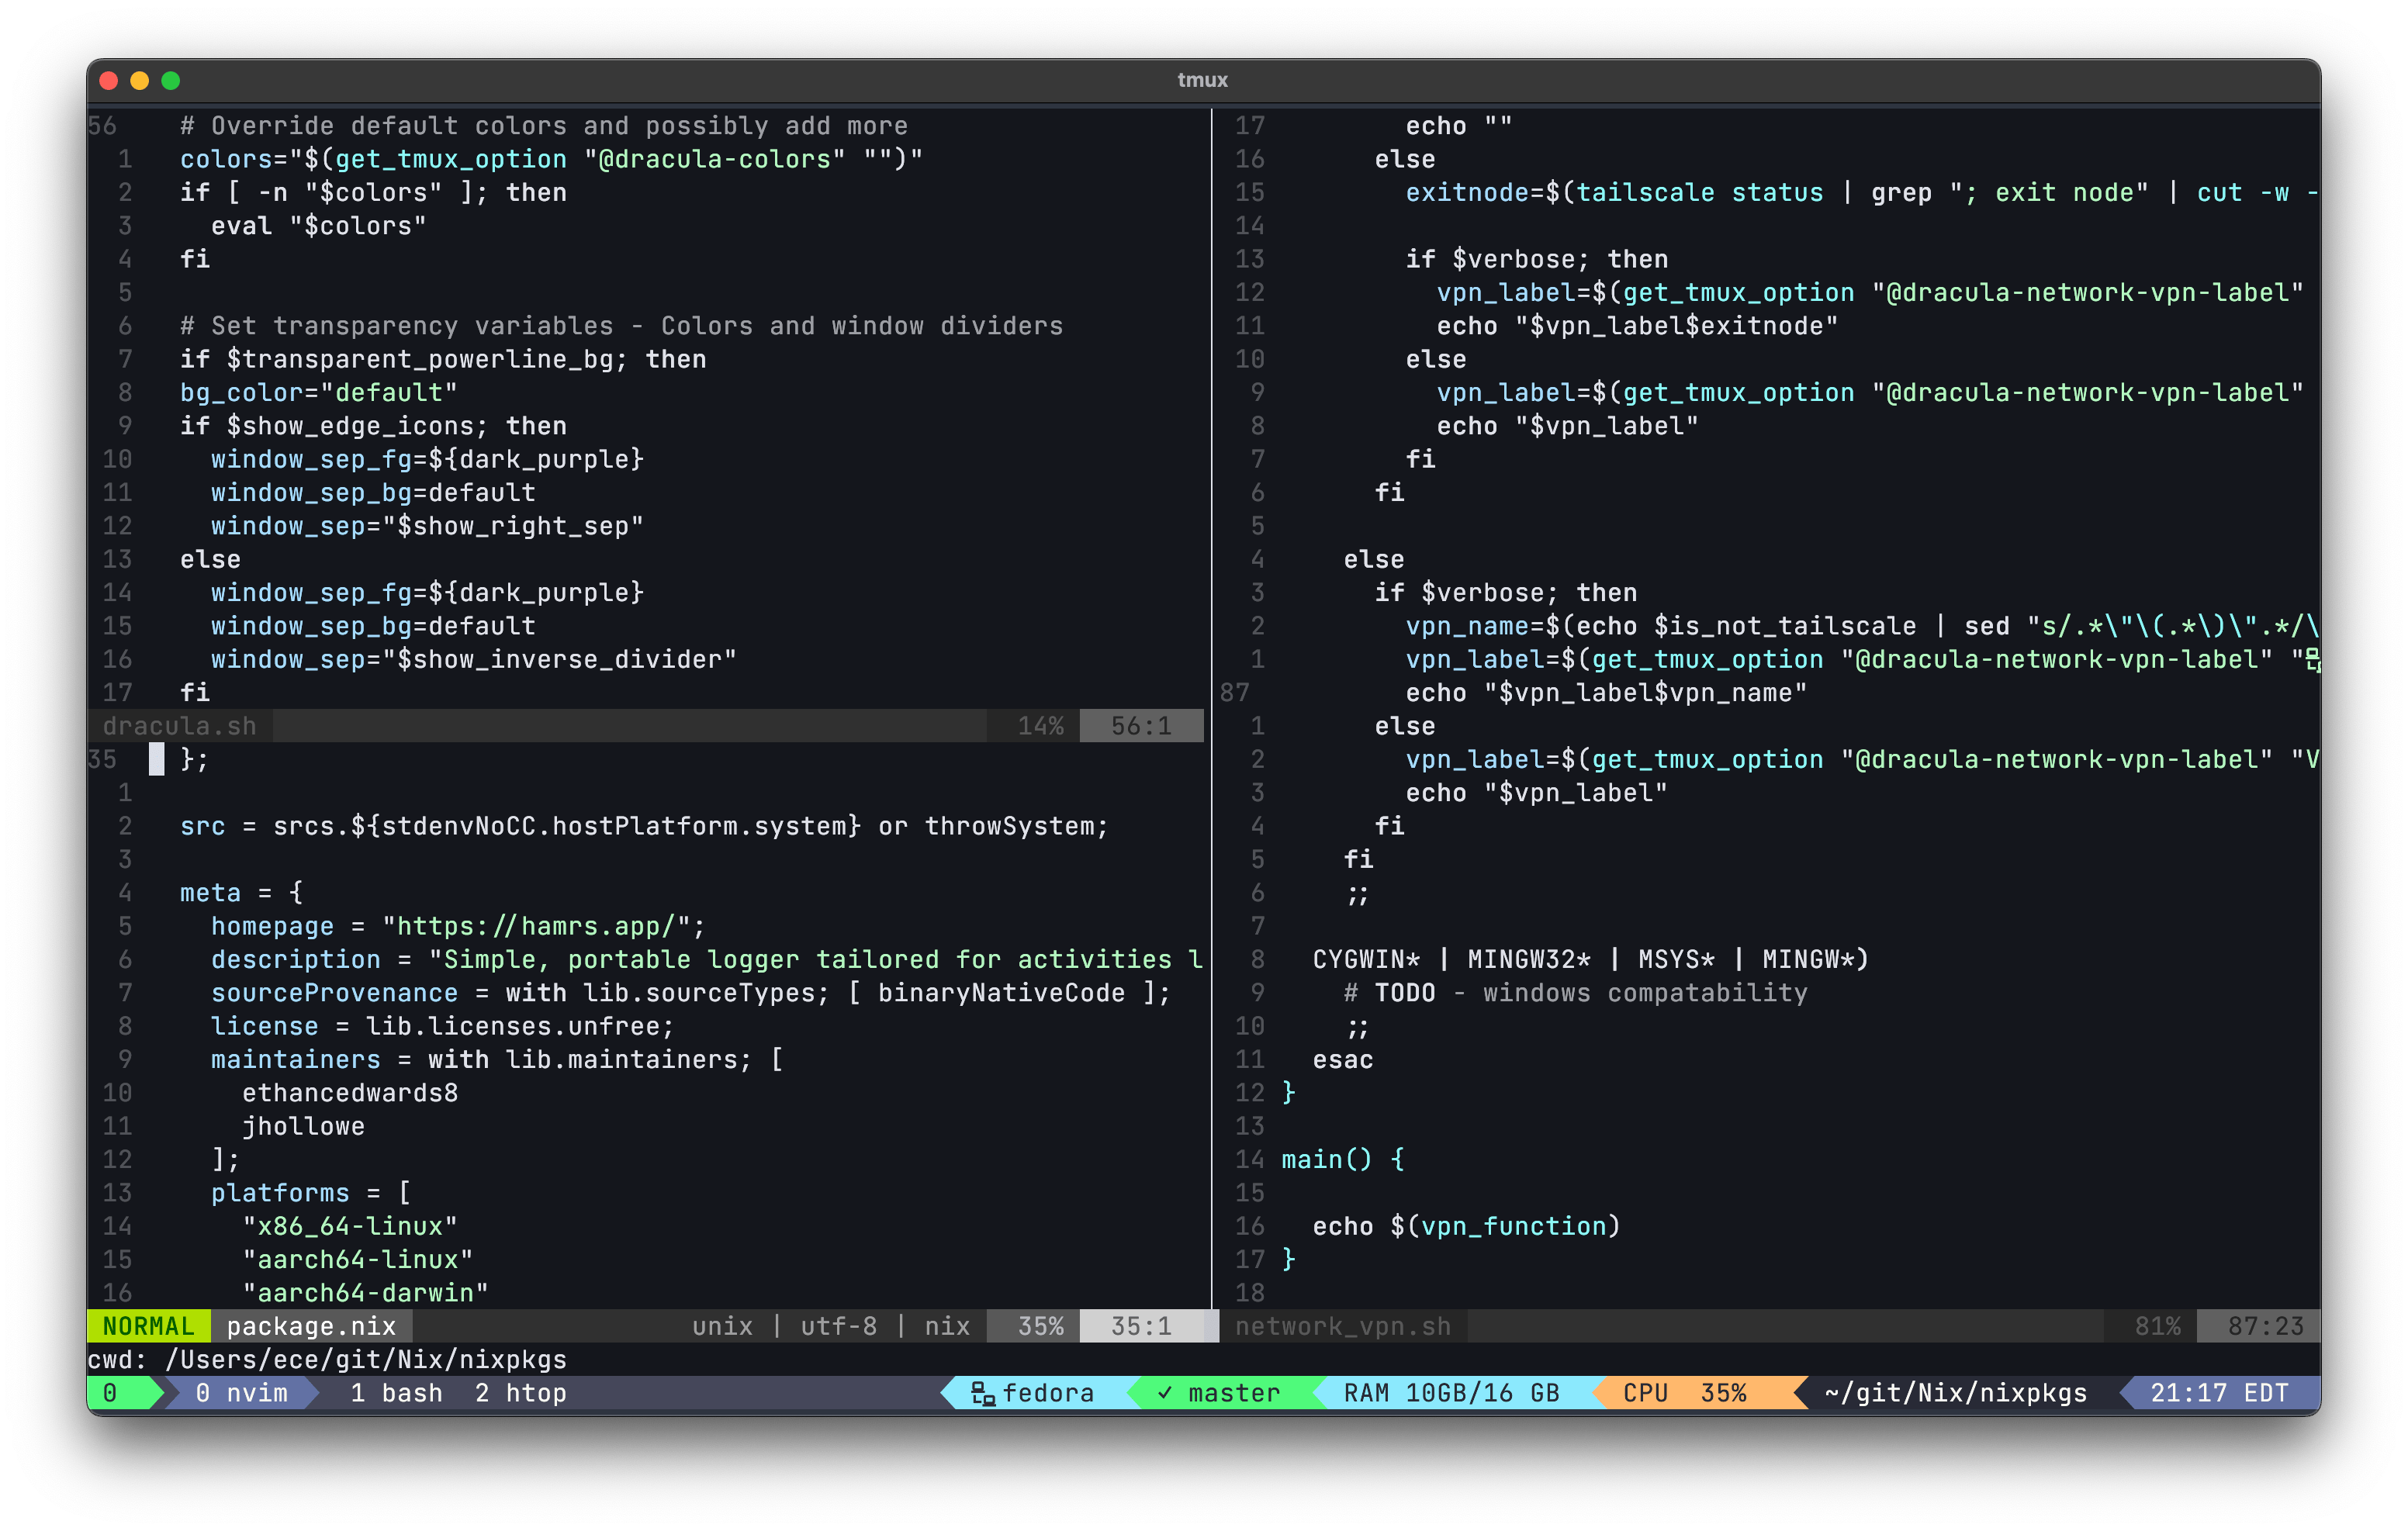Click the 21:17 EDT clock segment
This screenshot has width=2408, height=1531.
[x=2219, y=1393]
